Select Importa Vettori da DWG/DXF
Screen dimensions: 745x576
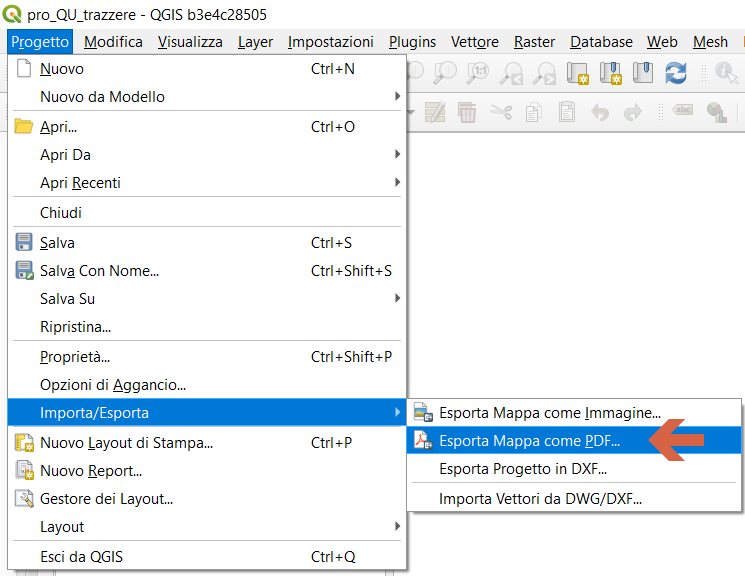click(x=540, y=499)
